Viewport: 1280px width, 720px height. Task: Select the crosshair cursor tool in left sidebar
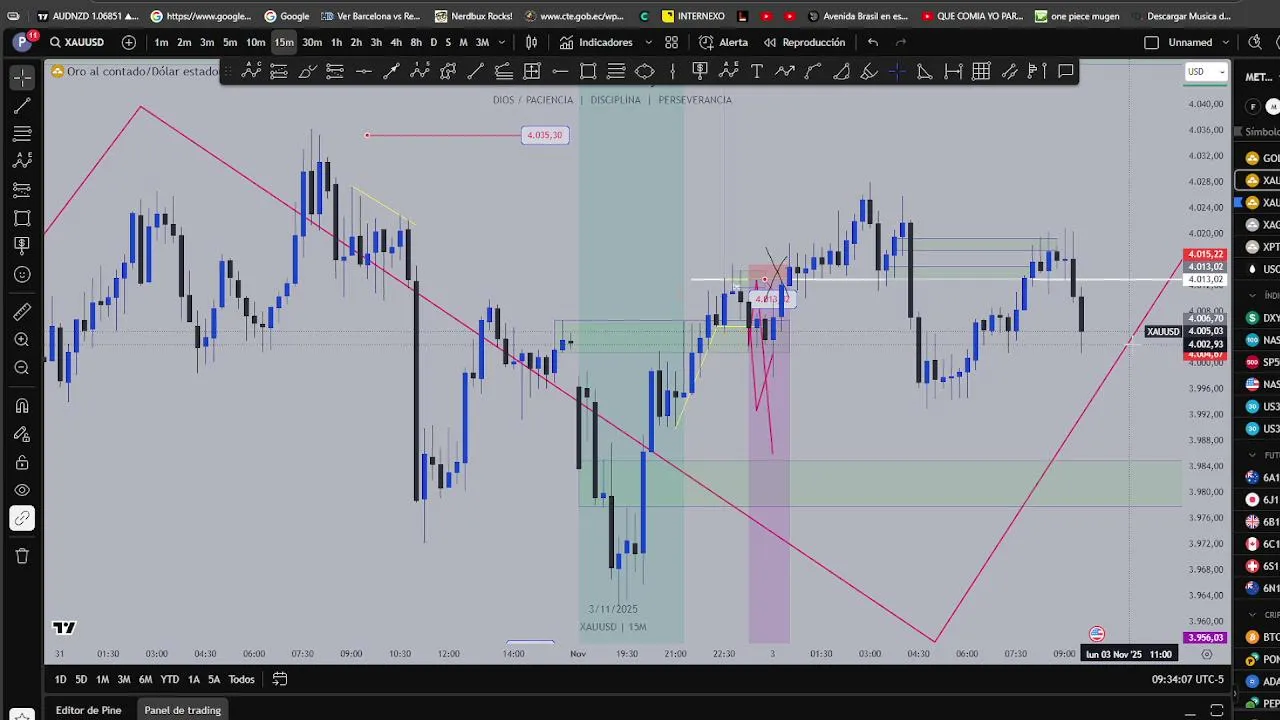pos(22,77)
